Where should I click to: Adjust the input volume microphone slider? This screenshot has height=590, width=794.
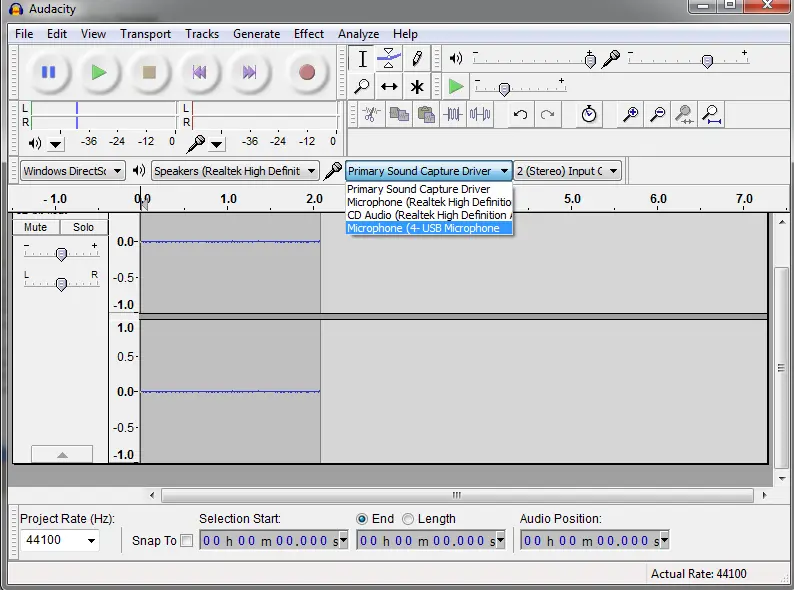(x=707, y=61)
